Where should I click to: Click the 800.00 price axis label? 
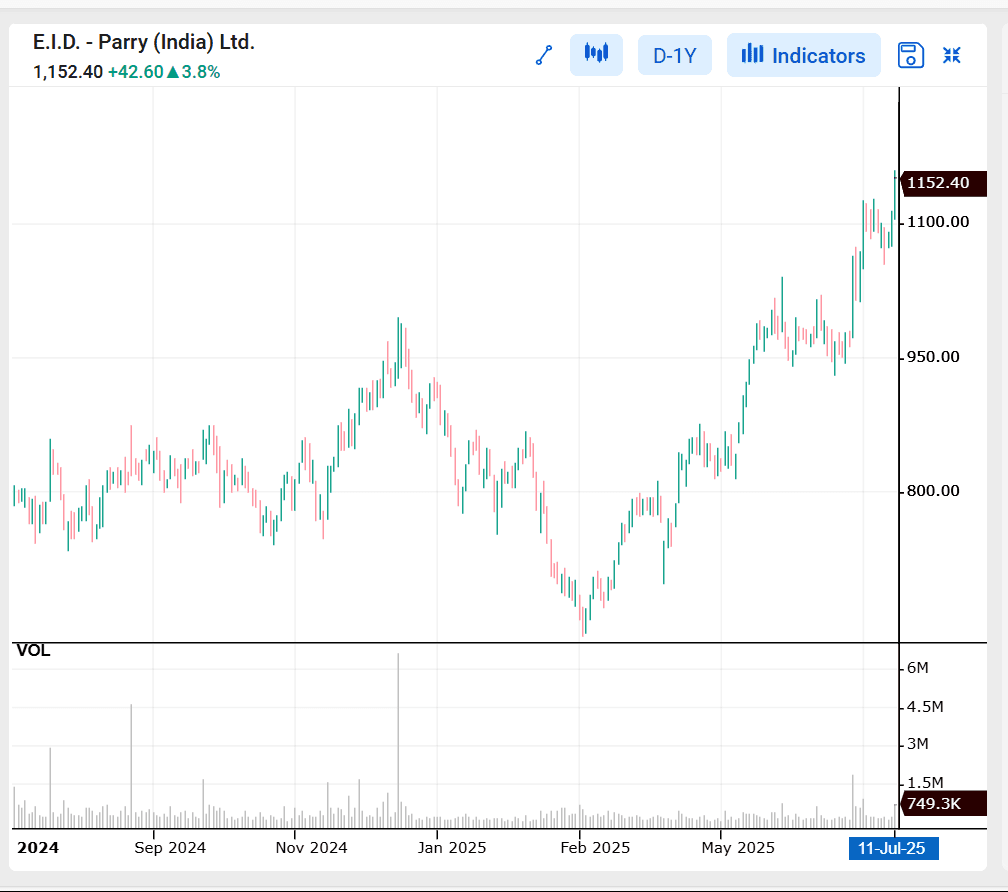[x=933, y=491]
